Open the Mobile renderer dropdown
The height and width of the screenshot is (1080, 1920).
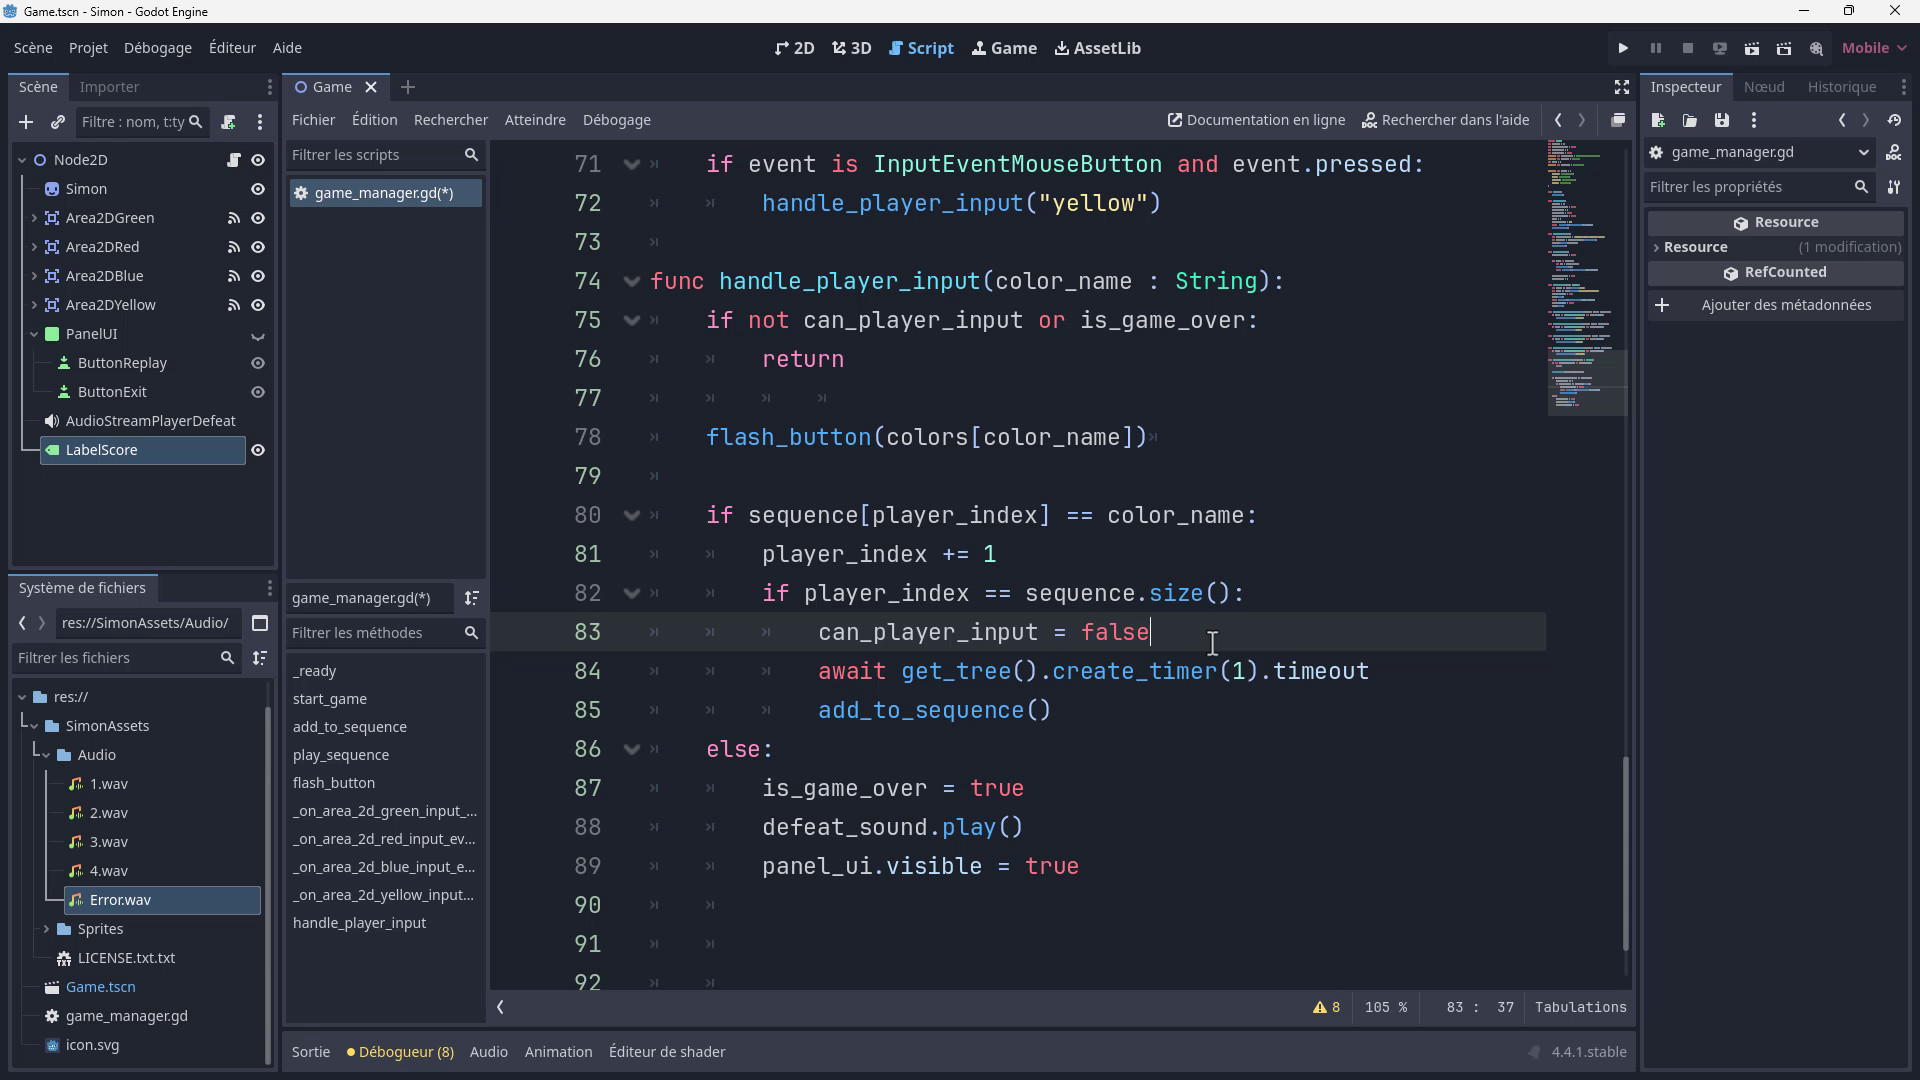1874,48
